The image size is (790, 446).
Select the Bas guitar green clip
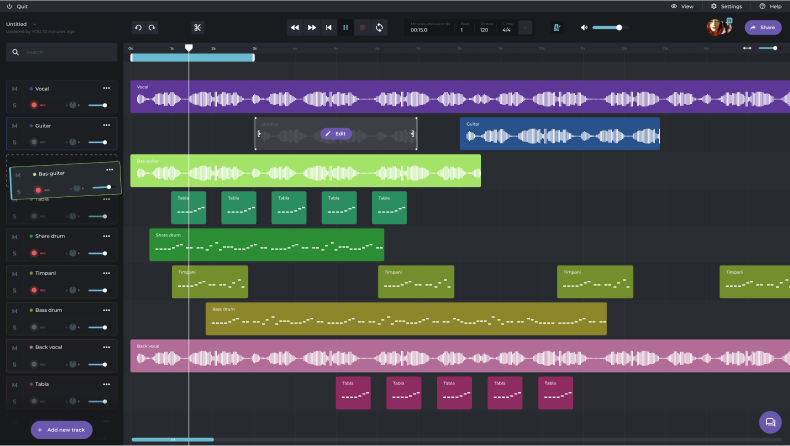pos(305,171)
